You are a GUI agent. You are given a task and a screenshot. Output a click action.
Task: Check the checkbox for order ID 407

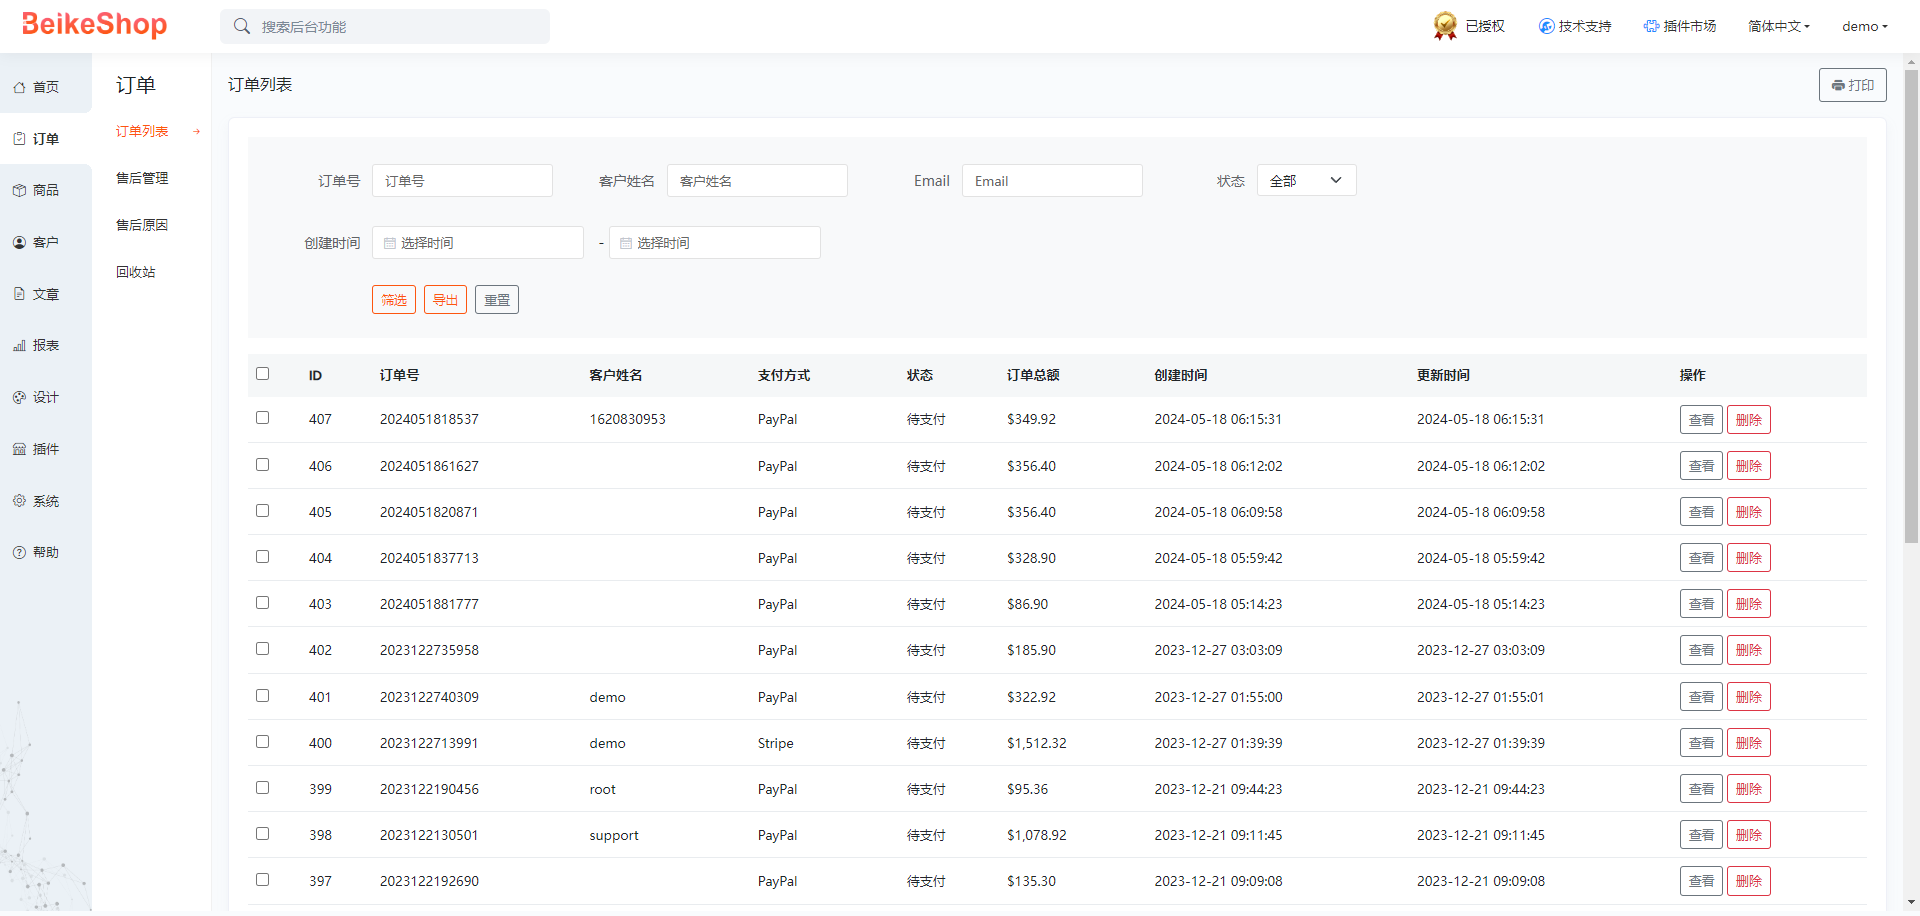263,418
